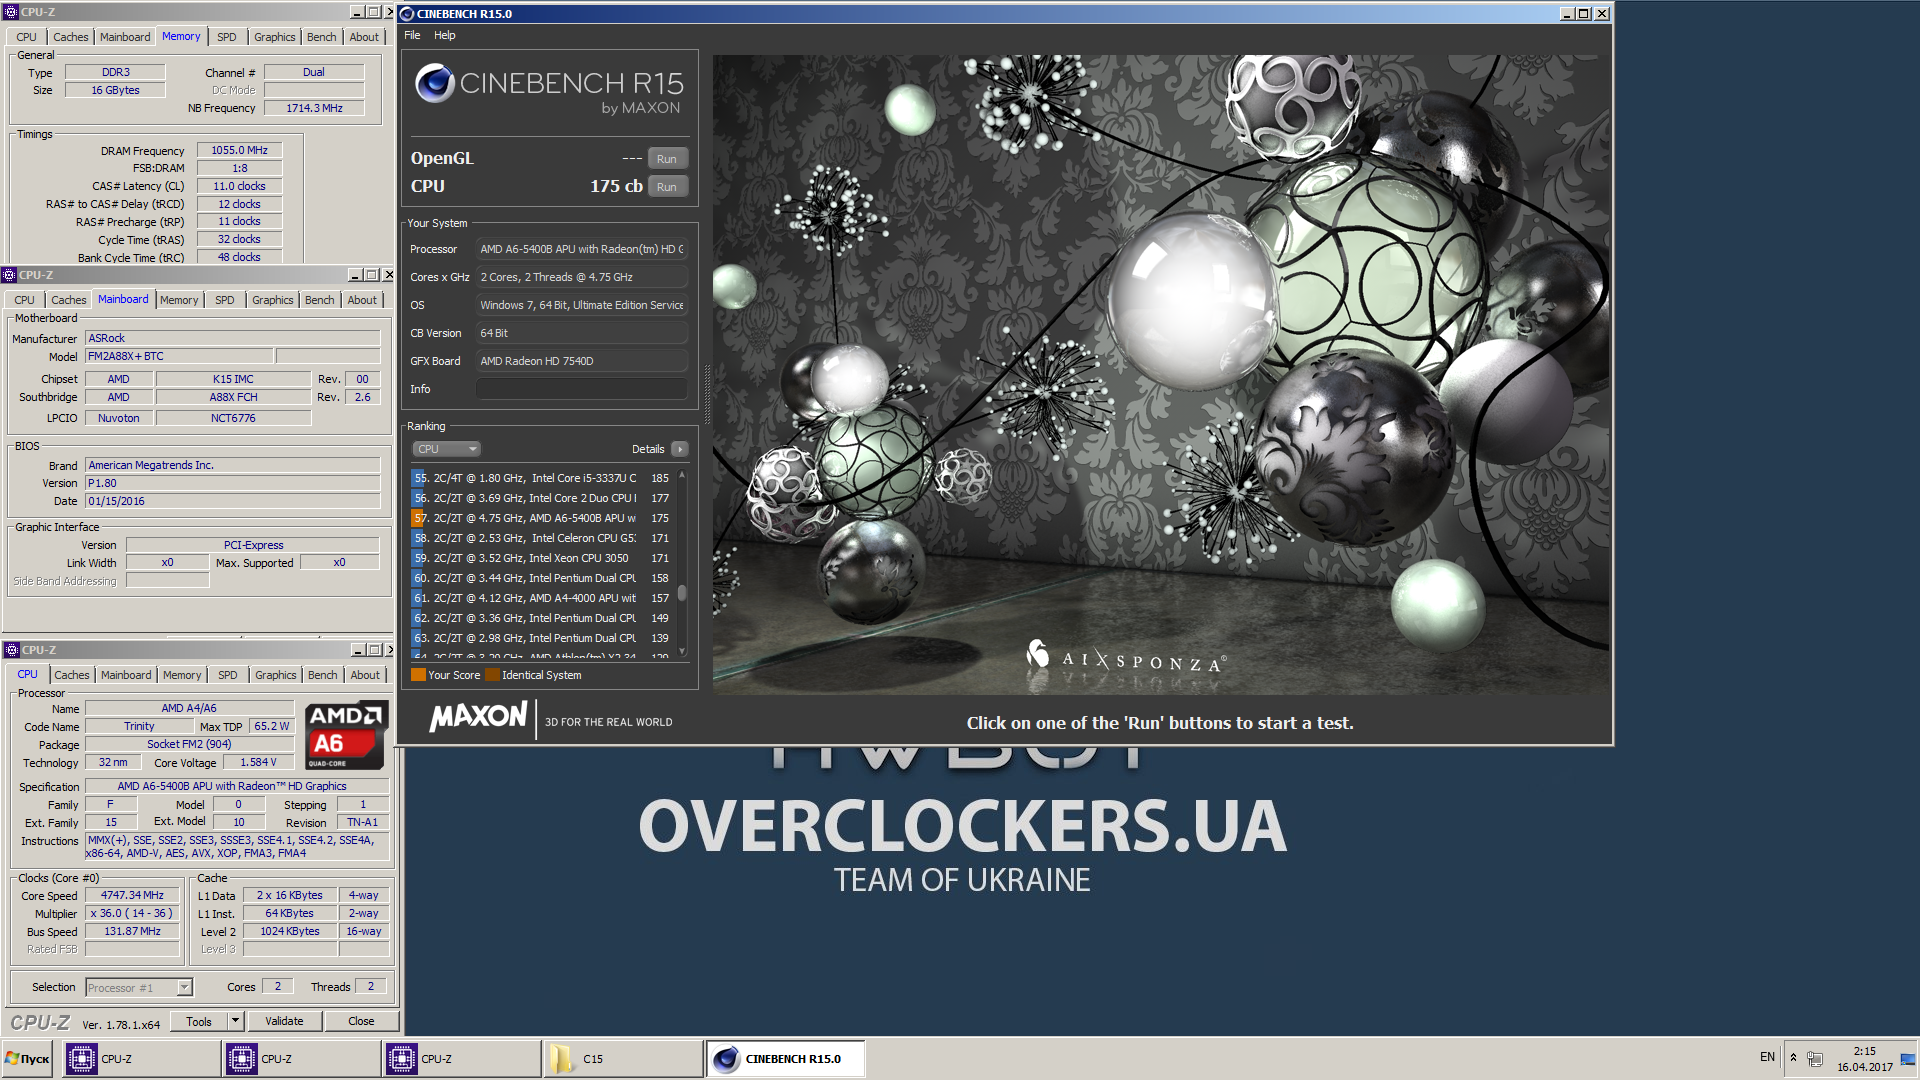Click the CPU-Z icon in the Memory window title bar
The width and height of the screenshot is (1920, 1080).
tap(11, 12)
